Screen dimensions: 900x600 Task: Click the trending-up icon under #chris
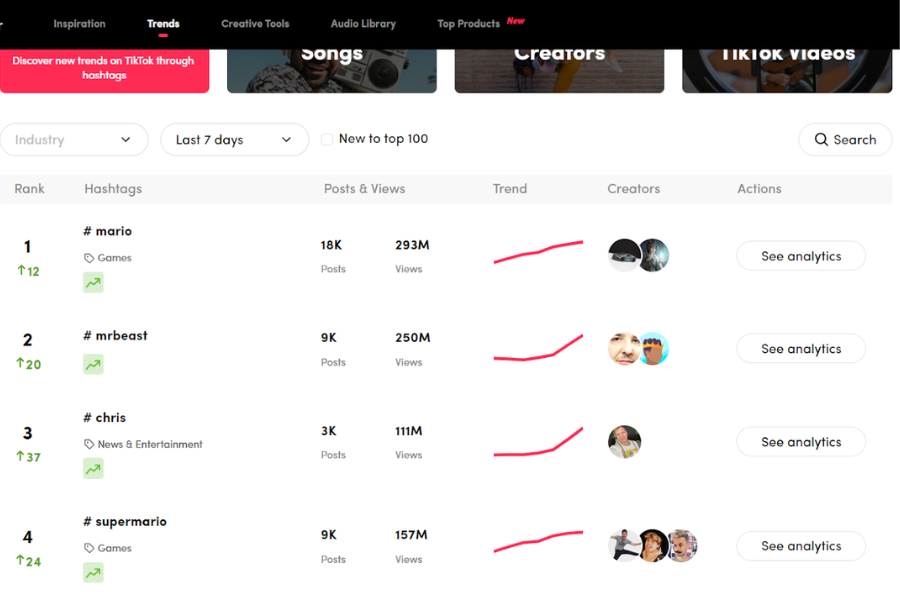tap(93, 469)
